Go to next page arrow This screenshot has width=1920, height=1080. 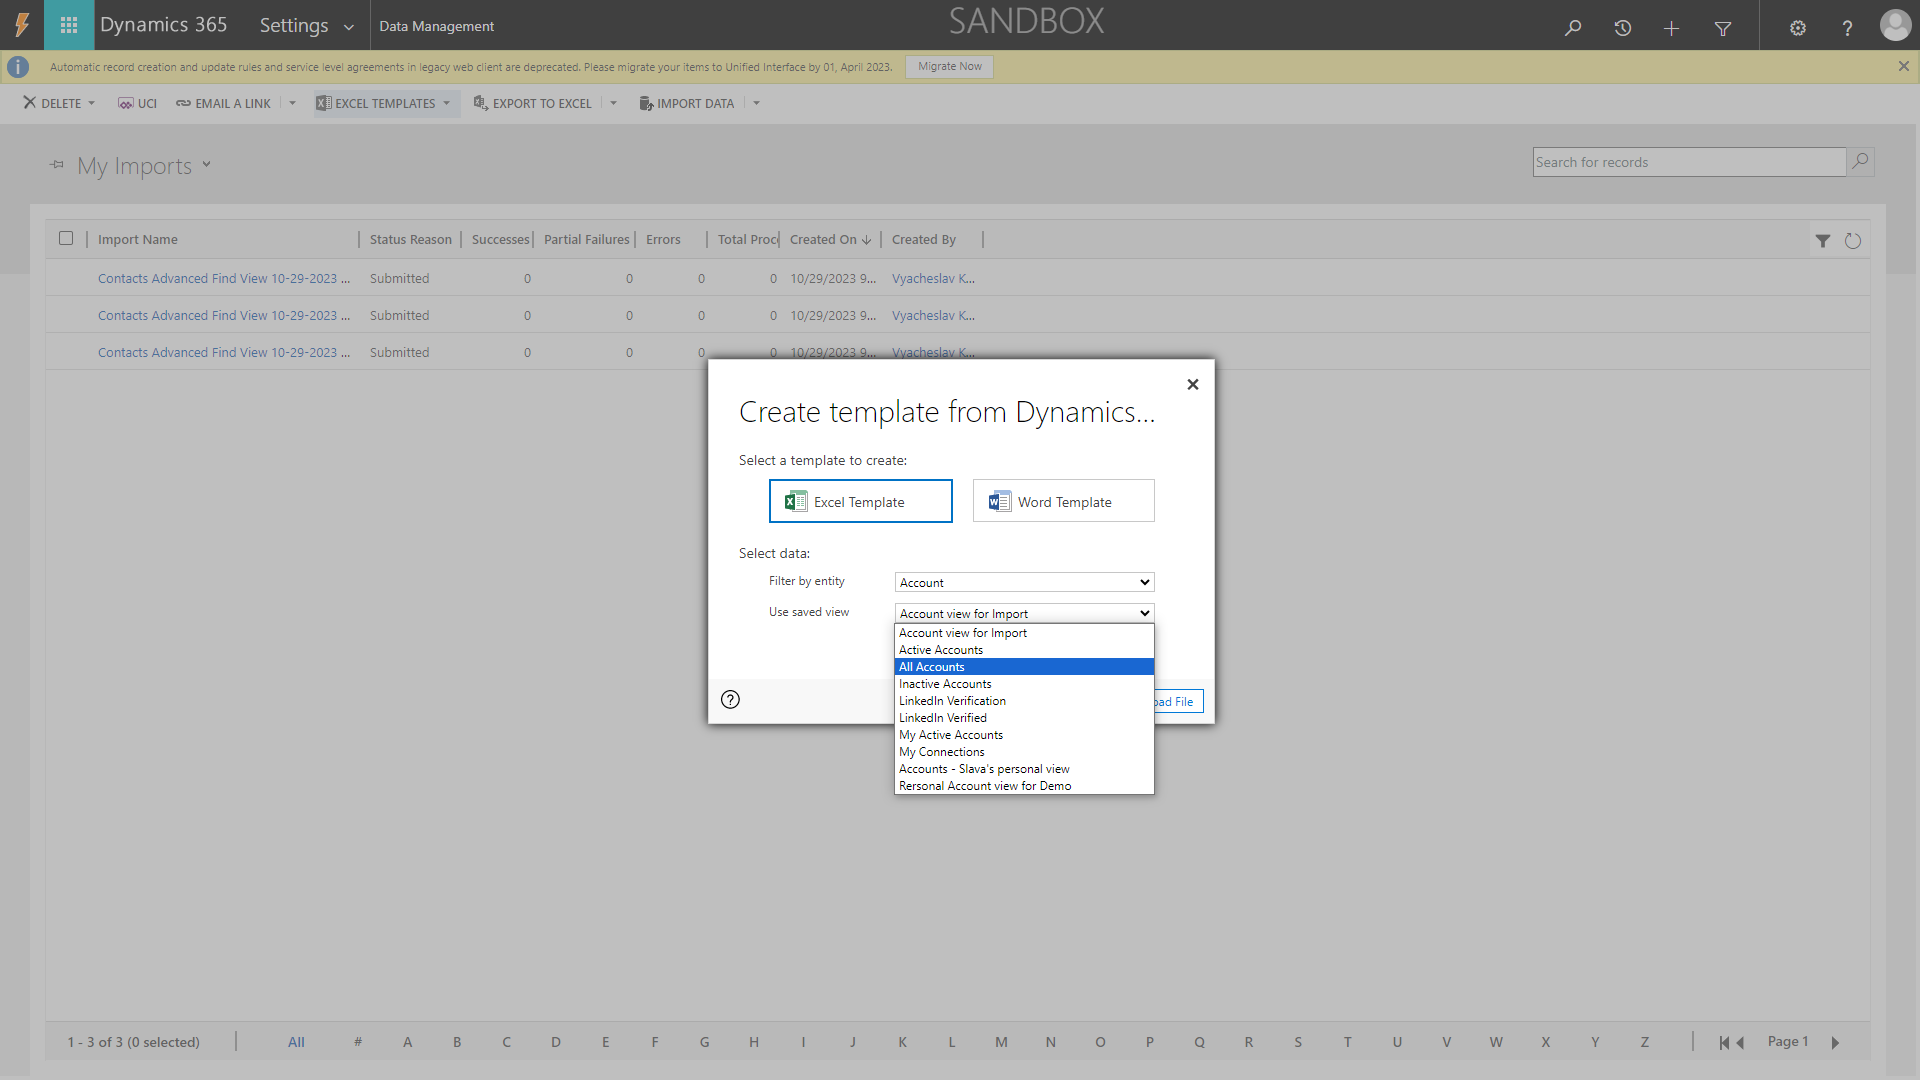[1836, 1042]
